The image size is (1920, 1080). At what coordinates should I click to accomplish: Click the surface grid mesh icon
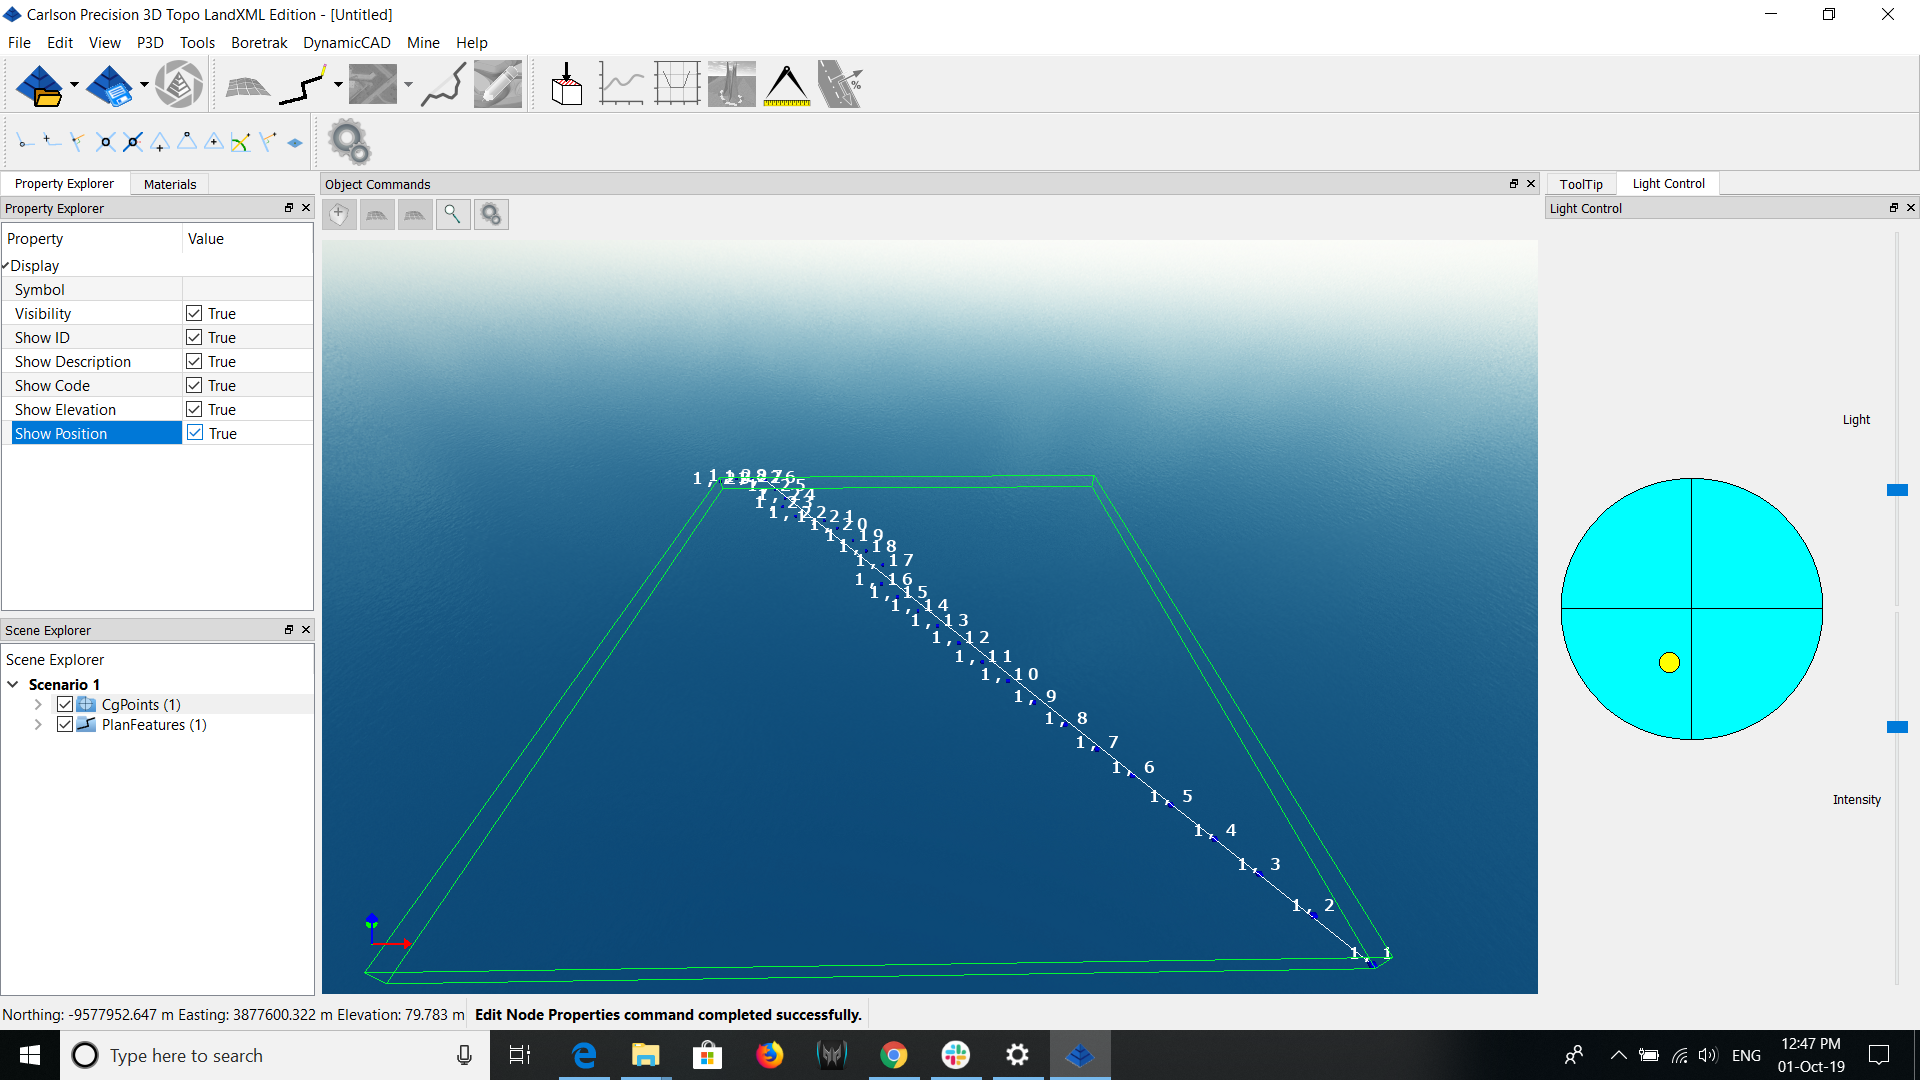[x=247, y=86]
